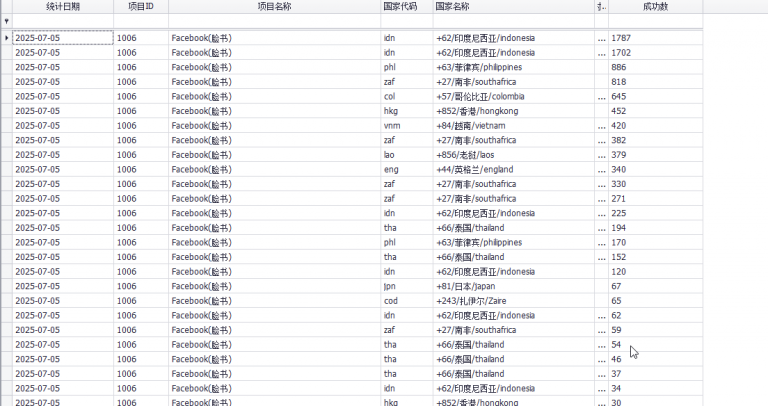The height and width of the screenshot is (406, 768).
Task: Click the '+84/越南/vietnam' country name cell
Action: coord(514,125)
